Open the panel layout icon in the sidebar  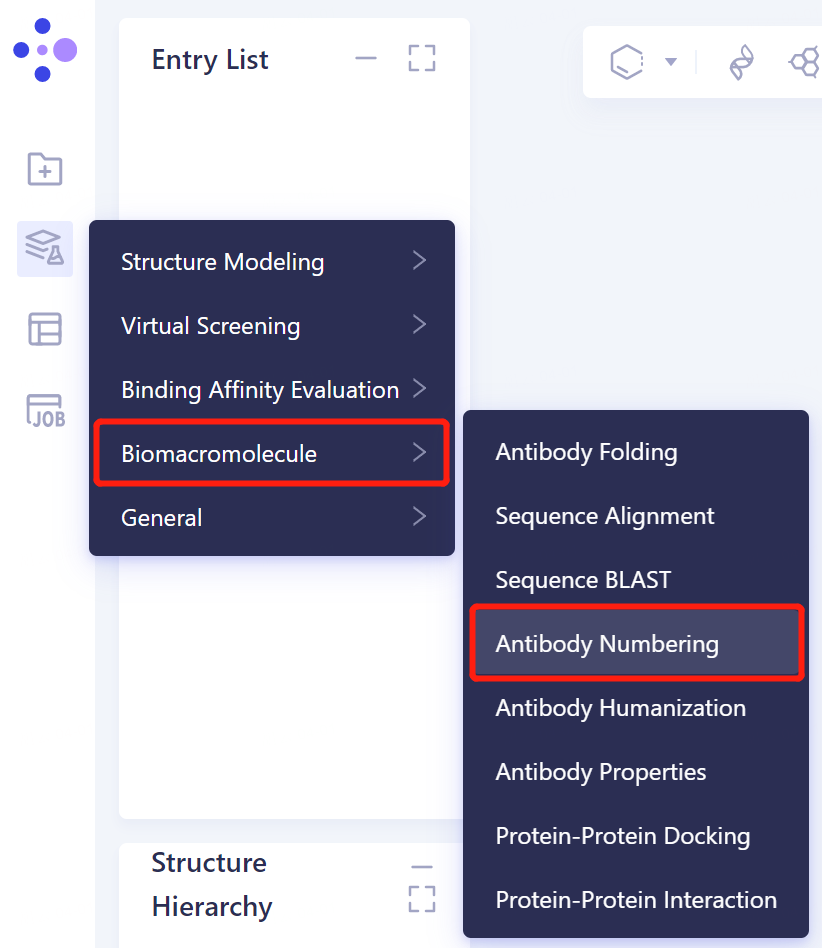44,330
